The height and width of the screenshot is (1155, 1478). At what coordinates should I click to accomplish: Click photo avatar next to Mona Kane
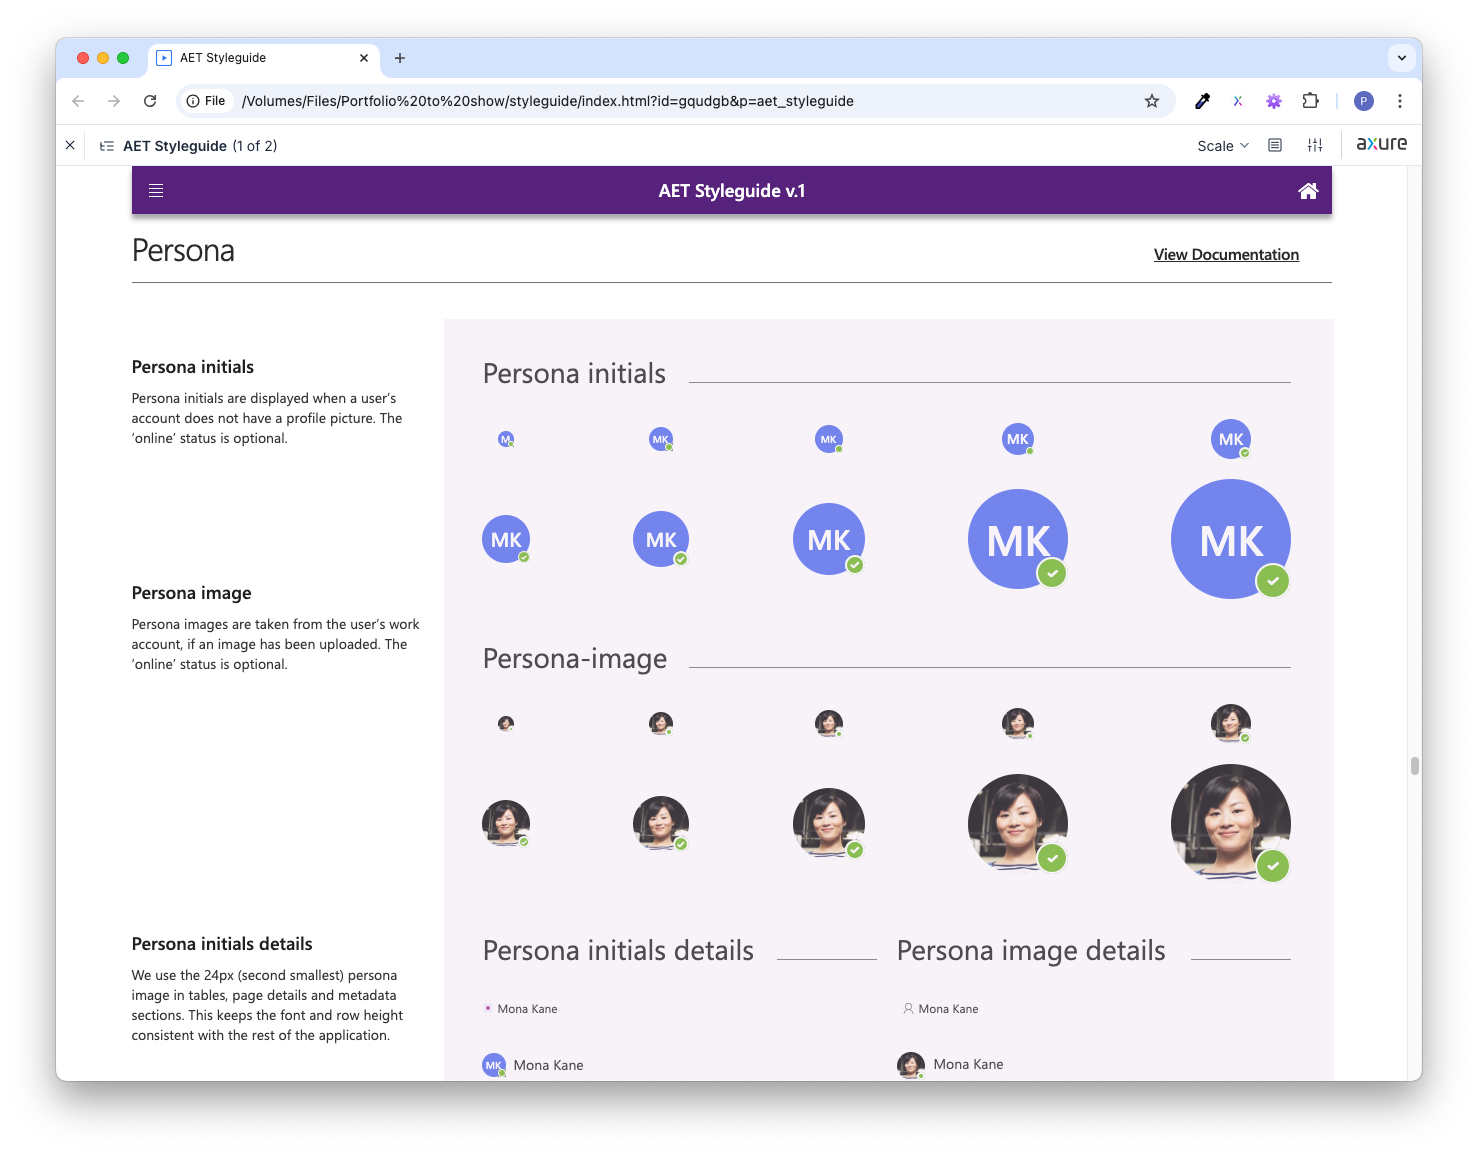(910, 1065)
